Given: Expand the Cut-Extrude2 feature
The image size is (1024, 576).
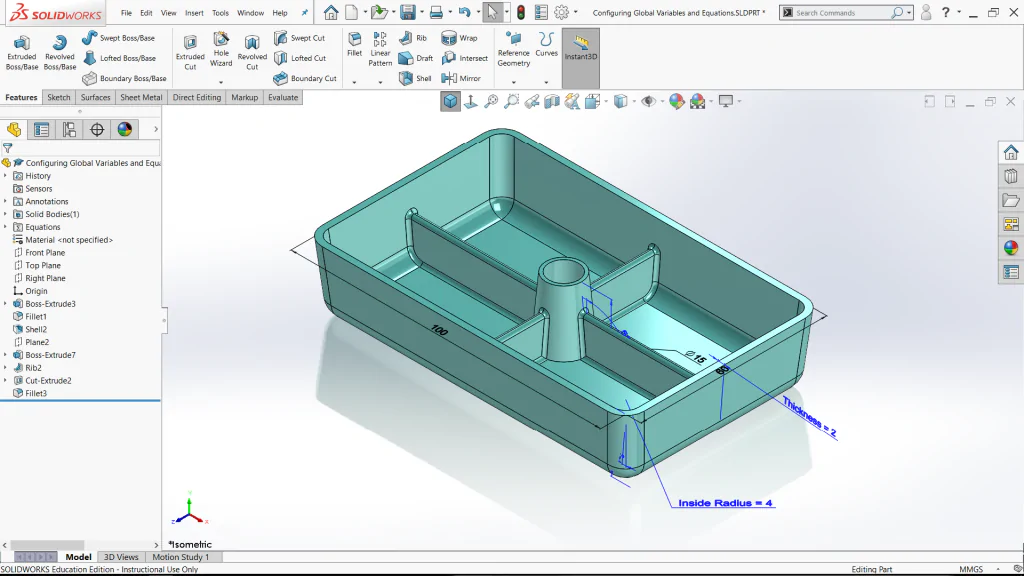Looking at the screenshot, I should [x=6, y=381].
